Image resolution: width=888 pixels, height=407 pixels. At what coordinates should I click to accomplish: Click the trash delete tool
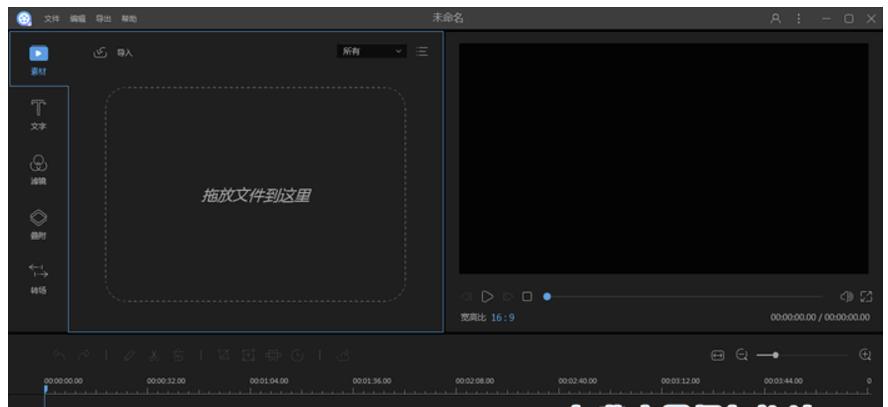[178, 355]
